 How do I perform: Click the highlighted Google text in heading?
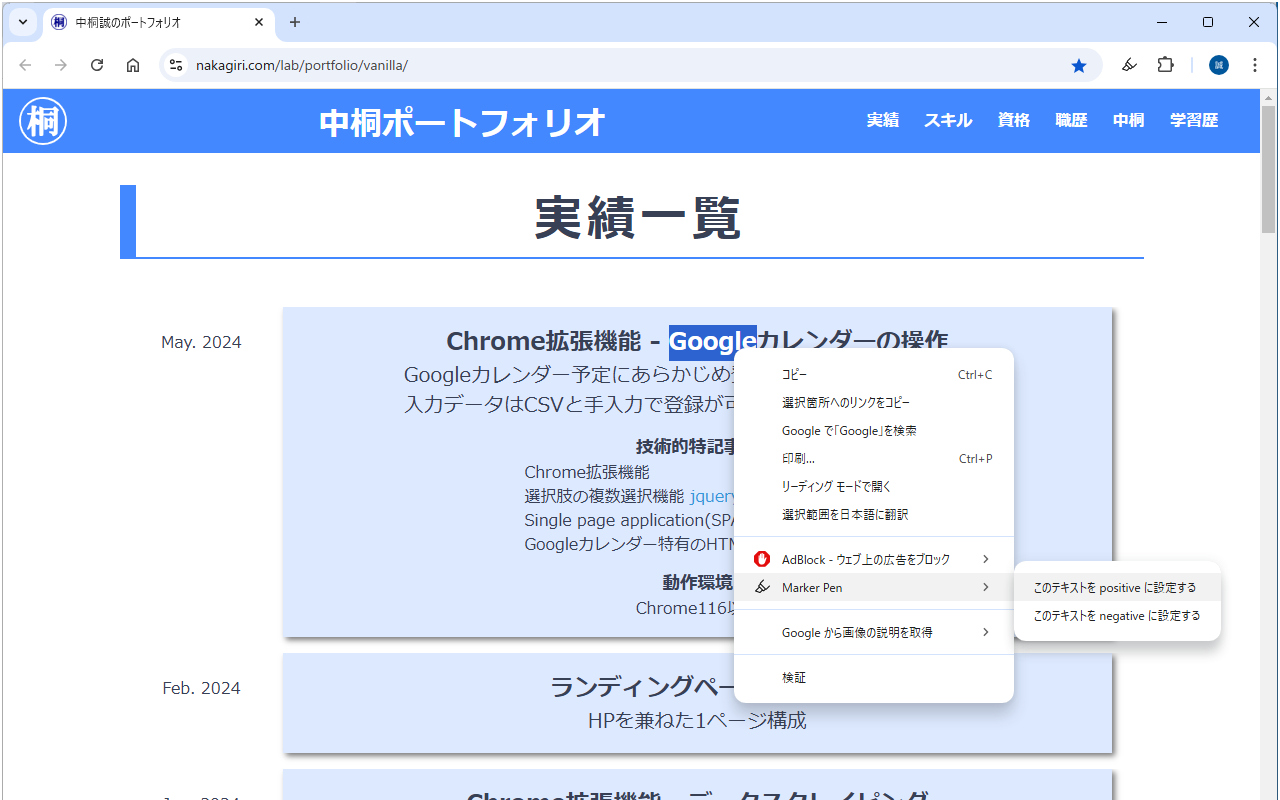712,341
